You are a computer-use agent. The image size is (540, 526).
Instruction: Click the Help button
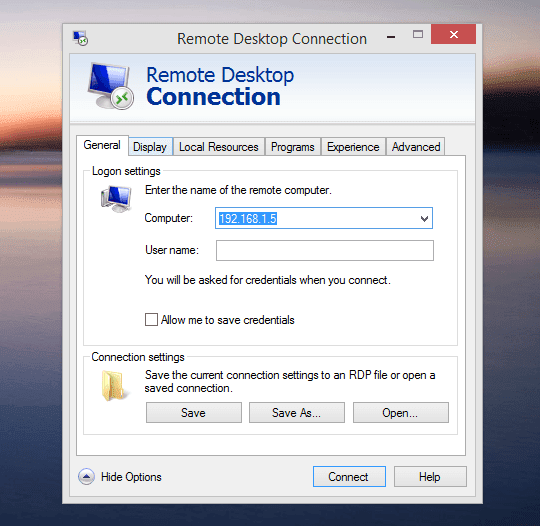coord(430,477)
